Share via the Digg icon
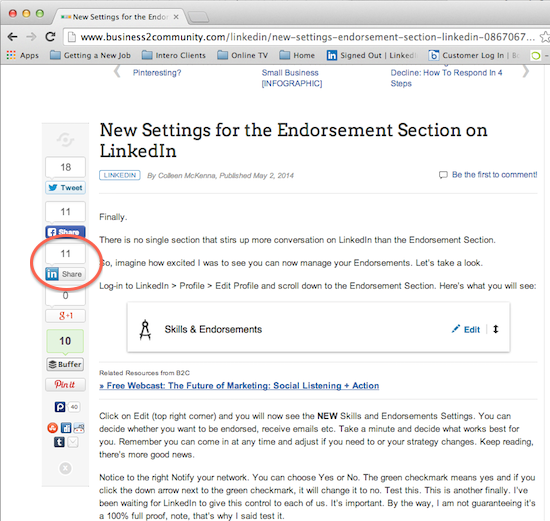 point(66,428)
